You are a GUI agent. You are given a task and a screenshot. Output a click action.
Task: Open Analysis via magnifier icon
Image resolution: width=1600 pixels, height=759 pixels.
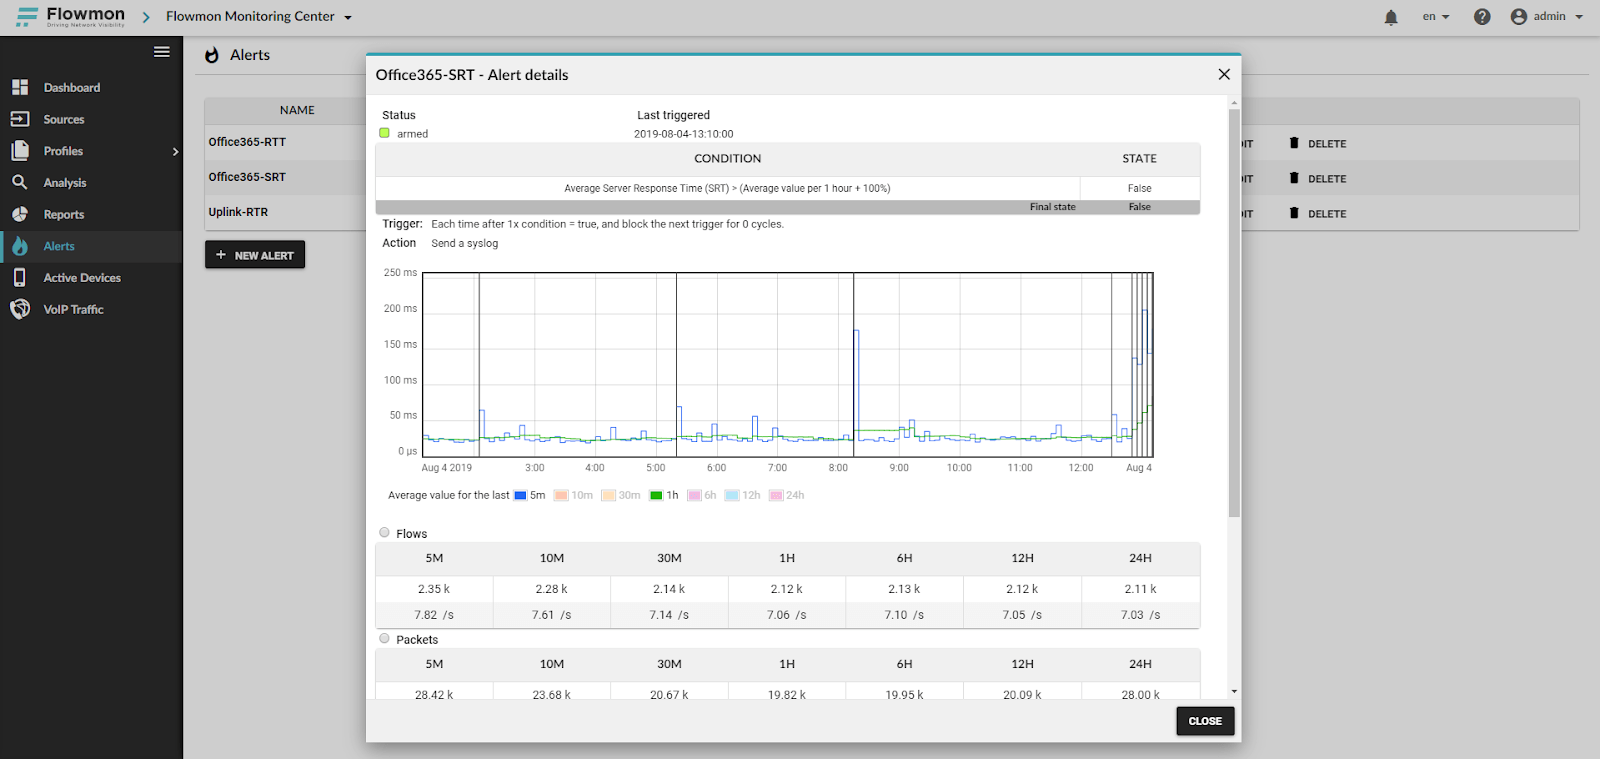[20, 182]
